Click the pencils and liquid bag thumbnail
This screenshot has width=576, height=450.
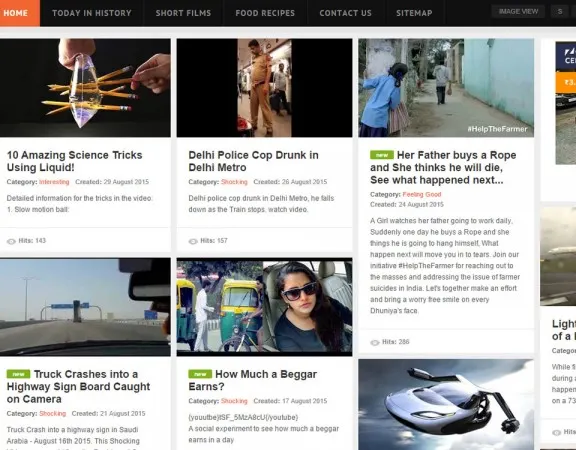[85, 88]
